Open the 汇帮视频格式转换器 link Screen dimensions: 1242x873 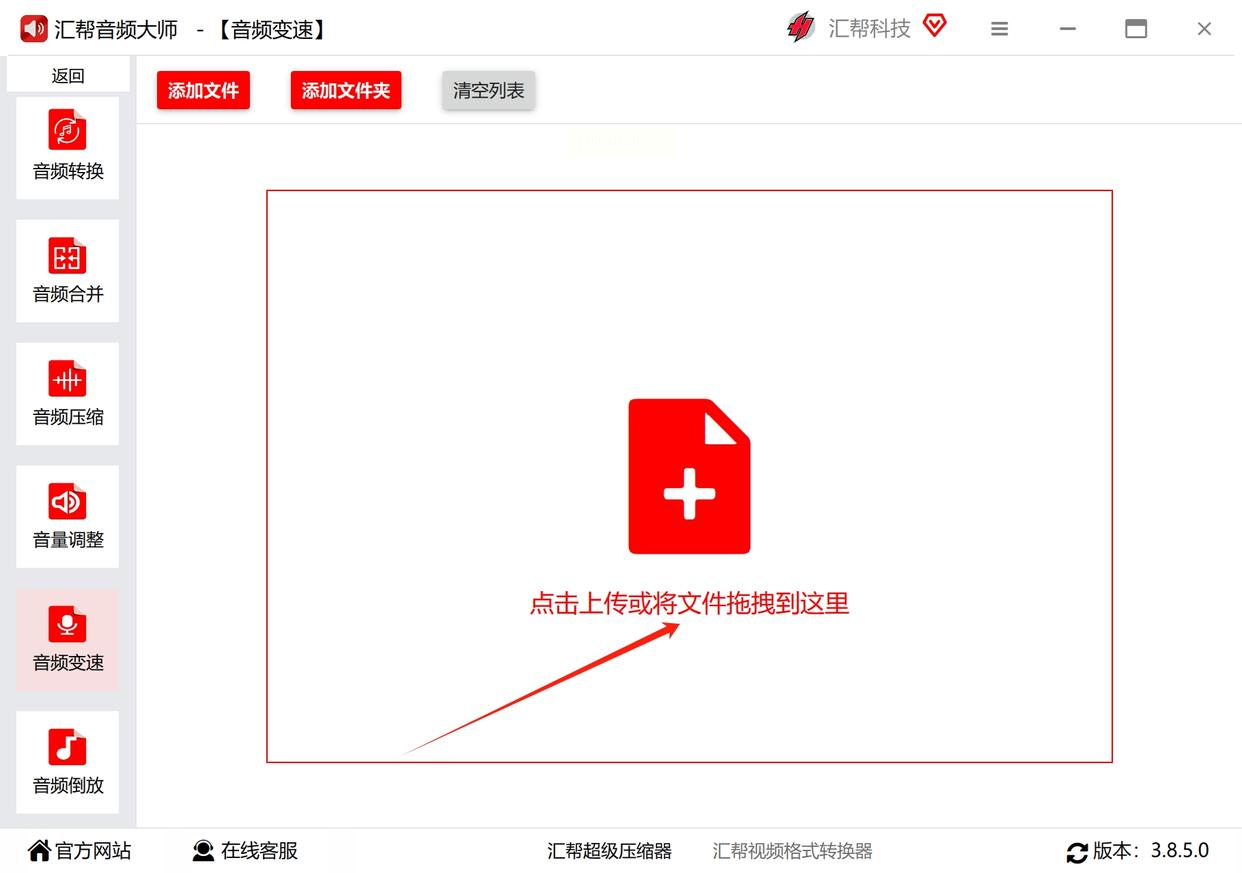pos(793,851)
